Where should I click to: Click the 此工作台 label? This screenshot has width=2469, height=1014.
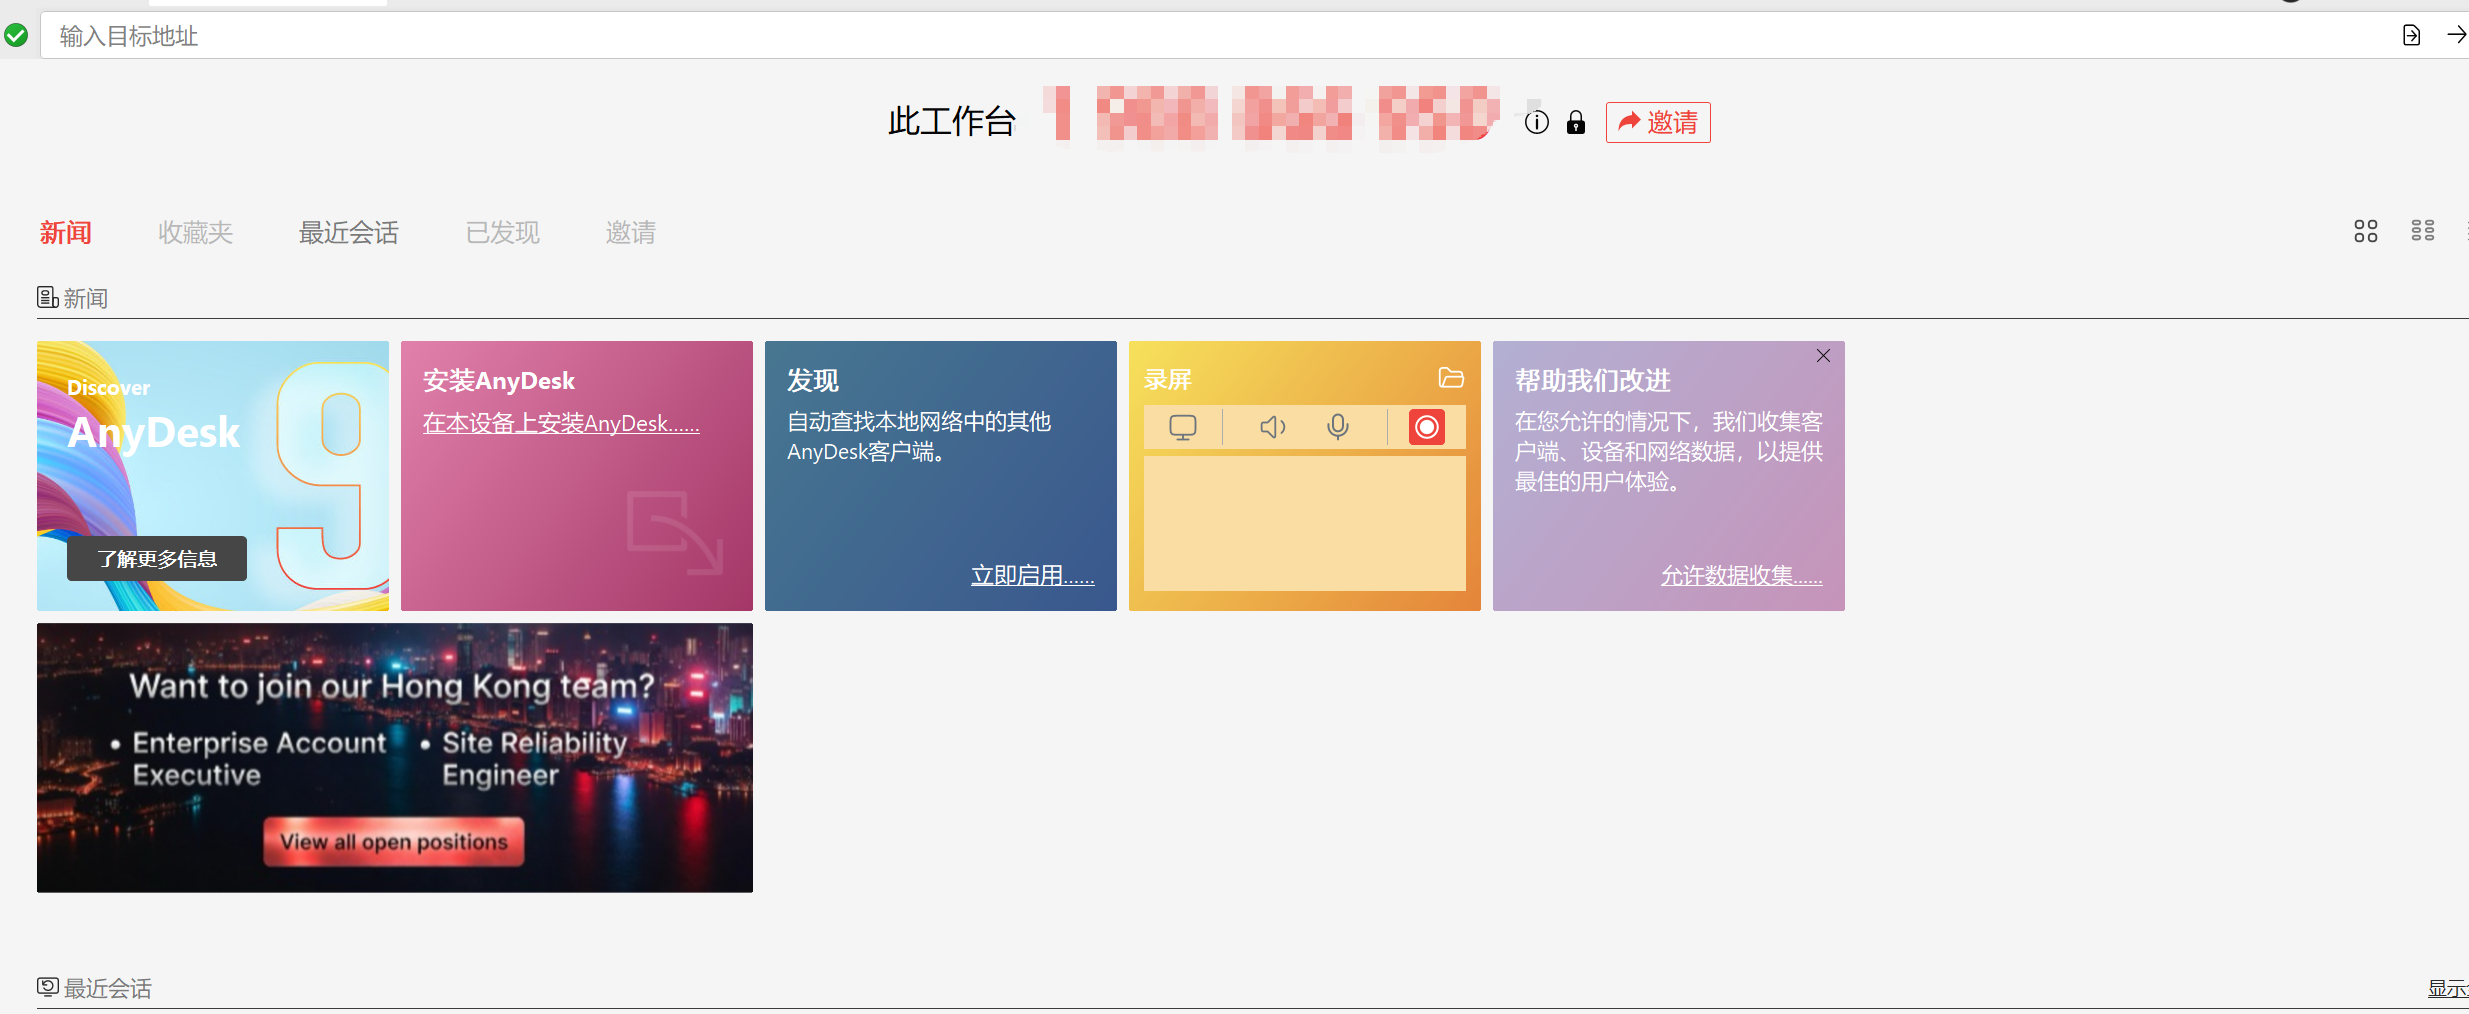(952, 122)
